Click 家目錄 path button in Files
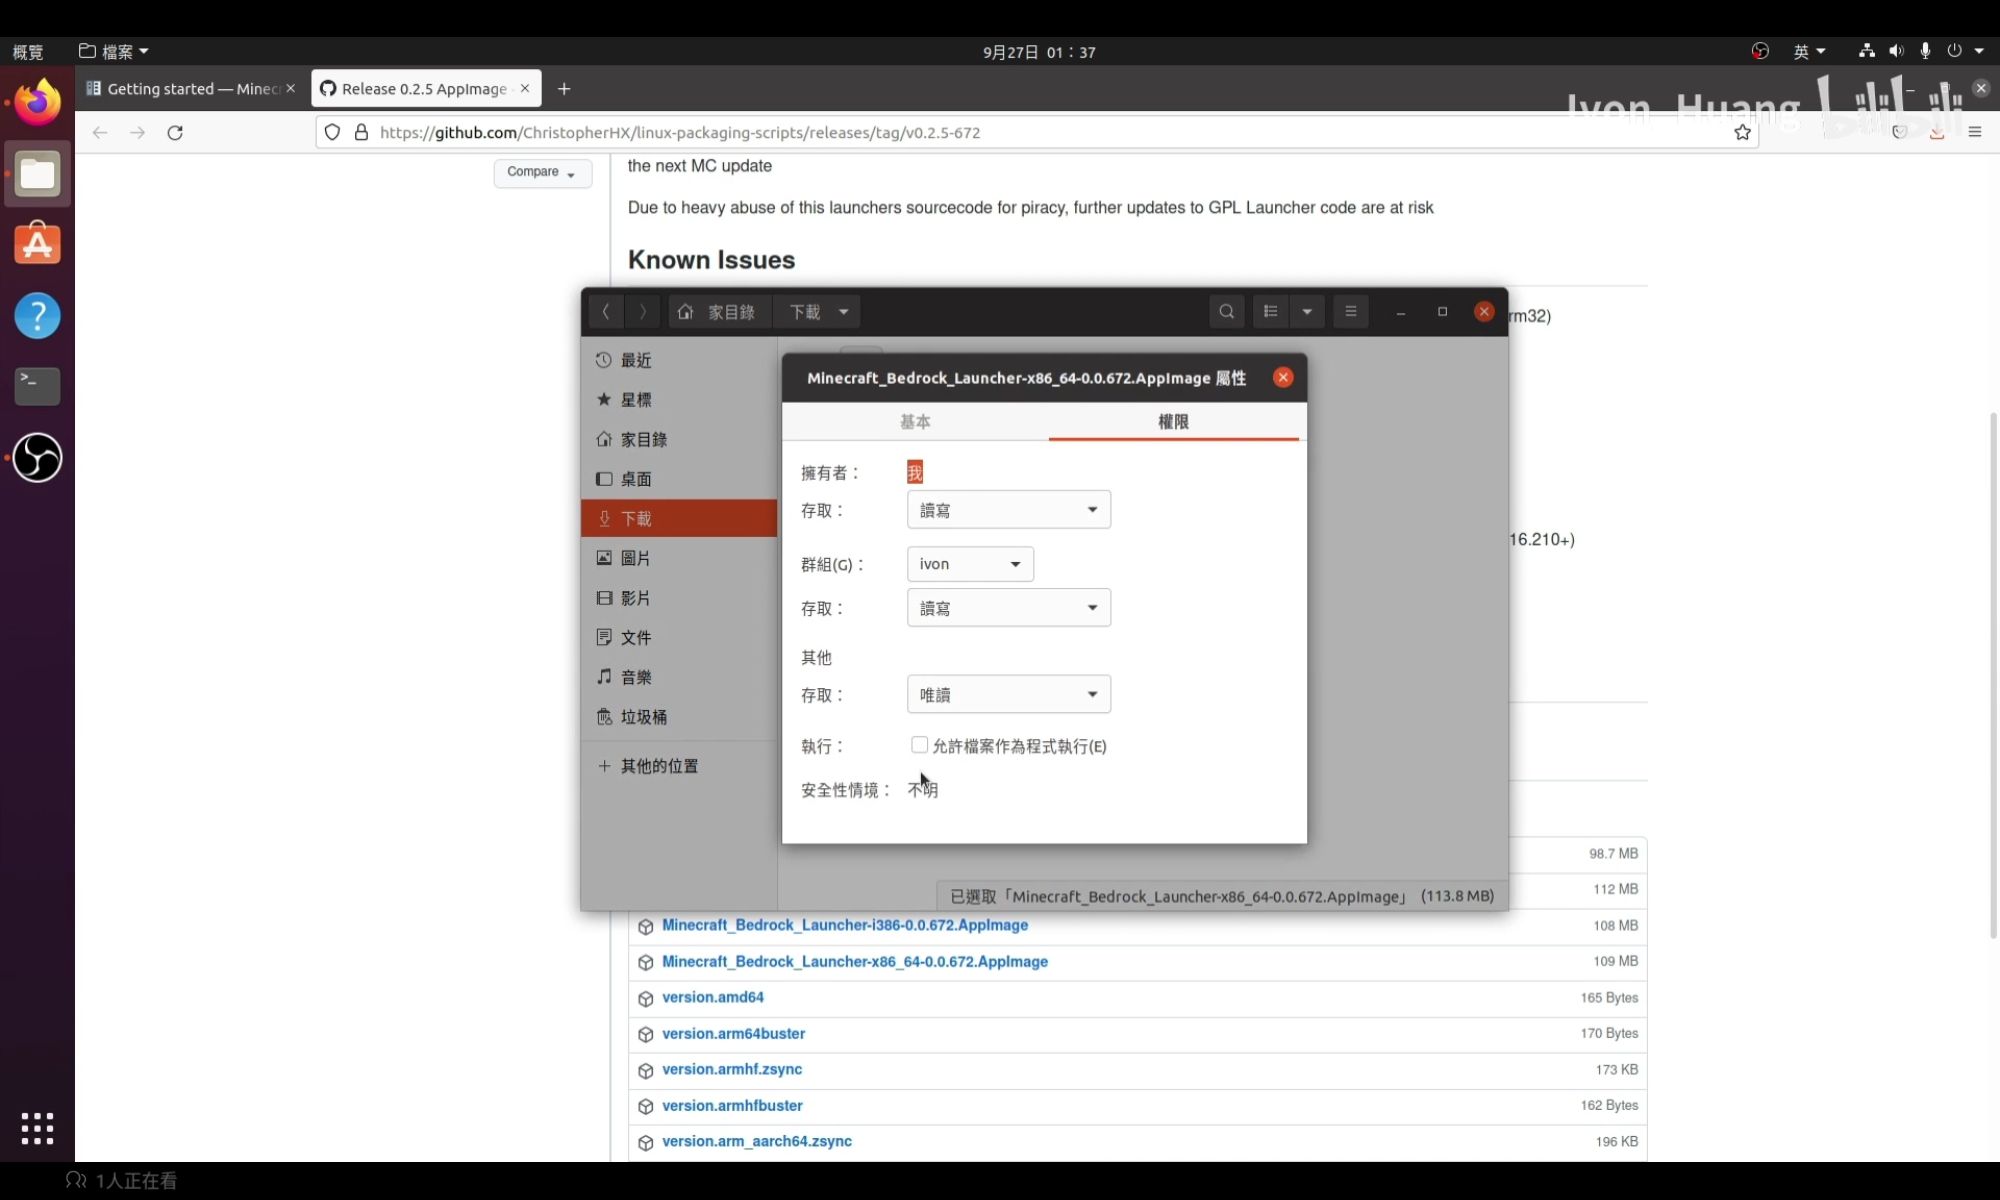Screen dimensions: 2000x1200 tap(717, 312)
